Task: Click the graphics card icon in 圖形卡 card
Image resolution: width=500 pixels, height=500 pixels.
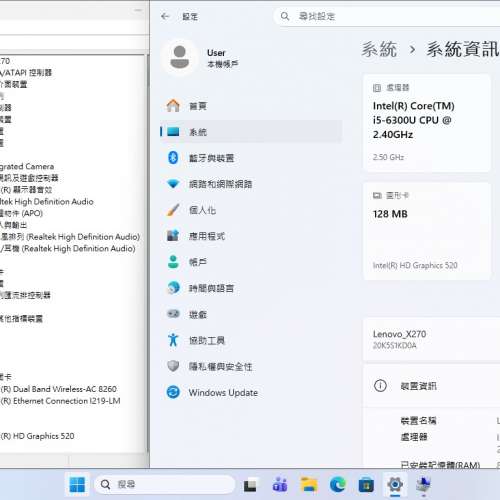Action: [377, 195]
